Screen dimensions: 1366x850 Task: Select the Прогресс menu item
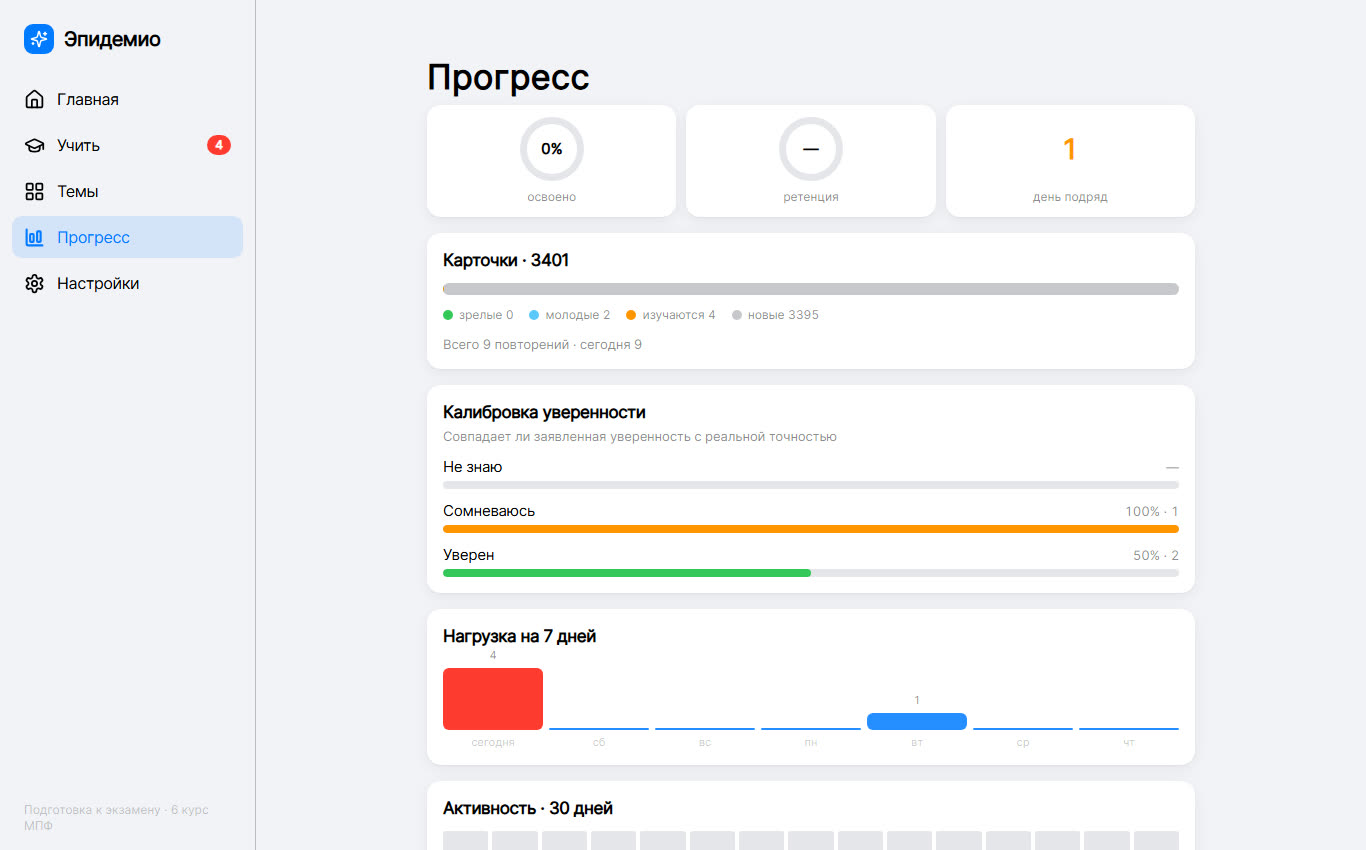[x=128, y=238]
